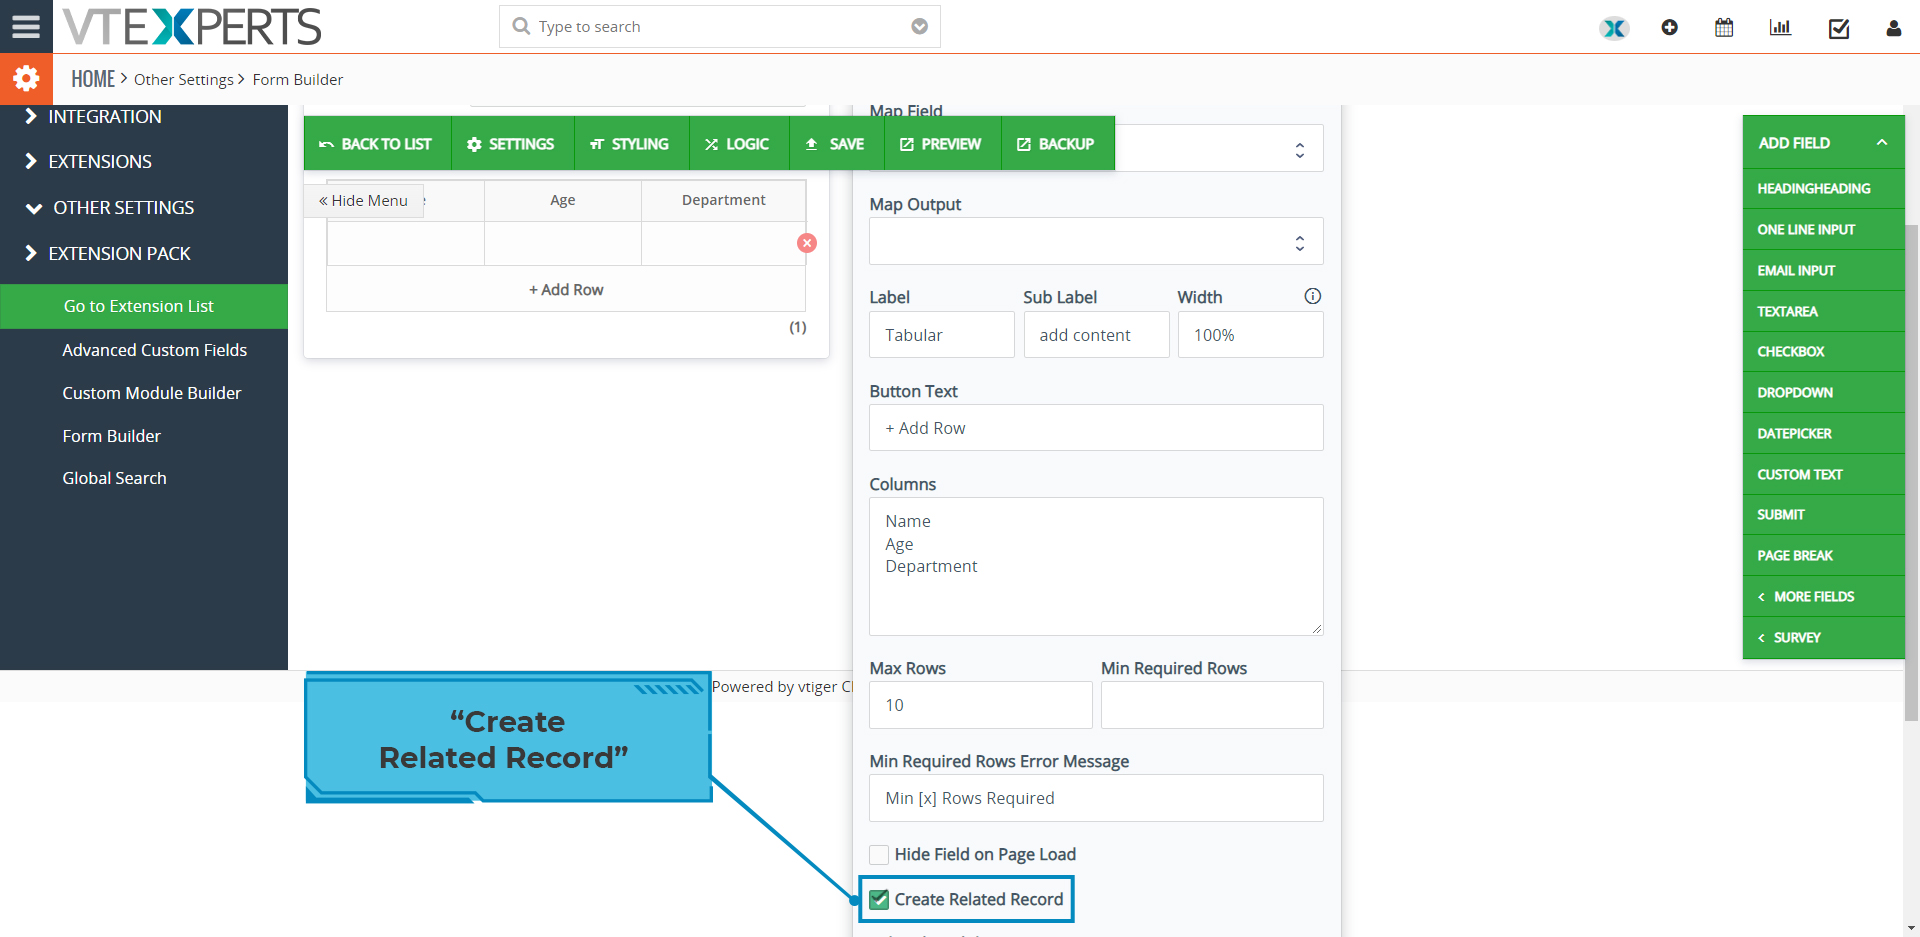This screenshot has height=937, width=1920.
Task: Edit Sub Label add content field
Action: [1096, 335]
